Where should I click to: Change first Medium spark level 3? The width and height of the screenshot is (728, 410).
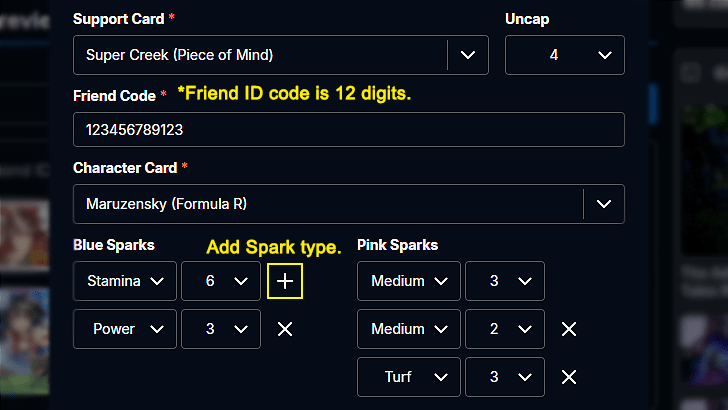(505, 281)
